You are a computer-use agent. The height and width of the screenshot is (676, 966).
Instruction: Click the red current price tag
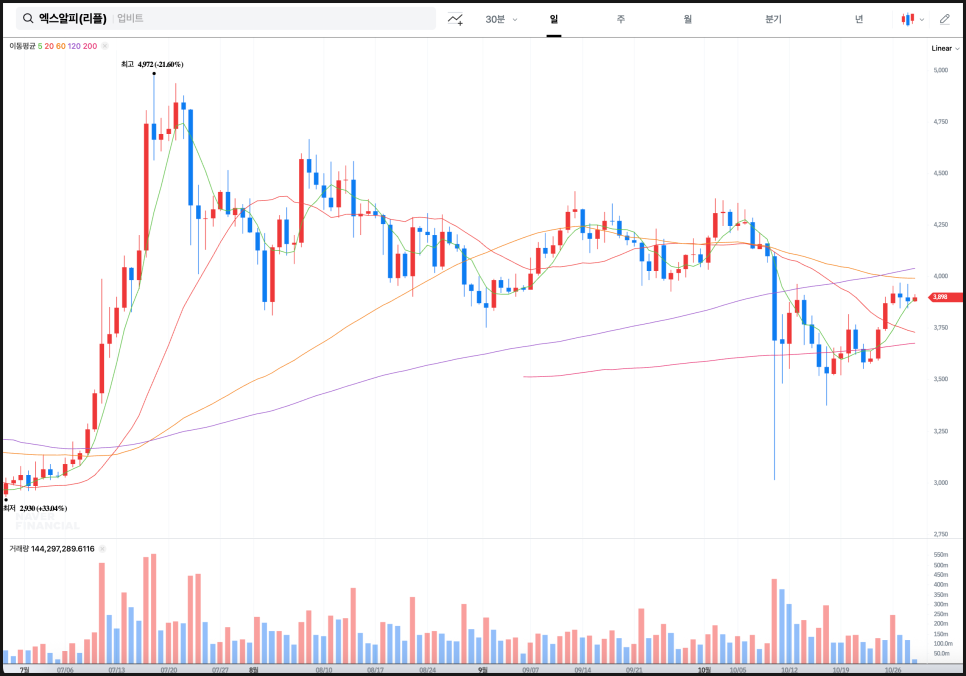point(939,297)
